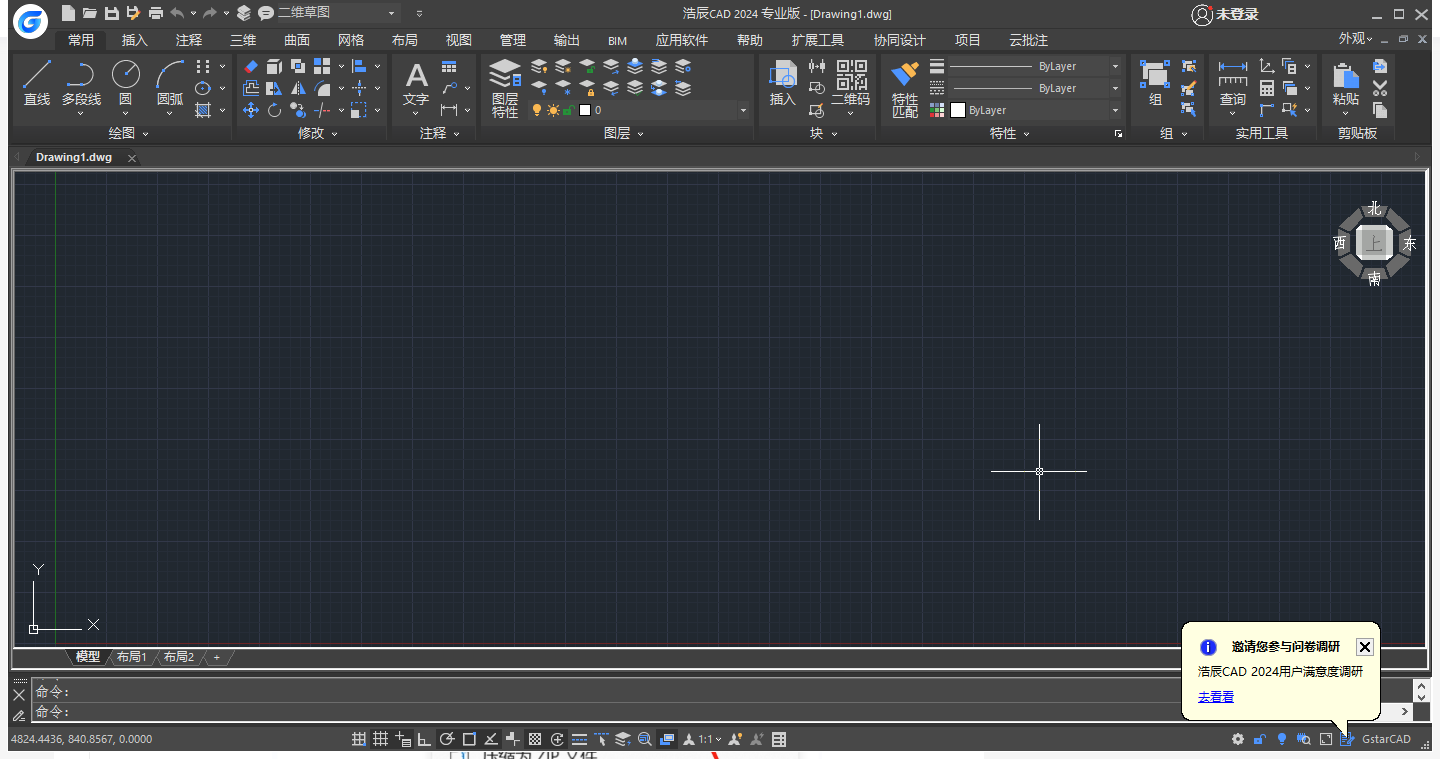
Task: Click the 去看看 survey link
Action: [x=1215, y=697]
